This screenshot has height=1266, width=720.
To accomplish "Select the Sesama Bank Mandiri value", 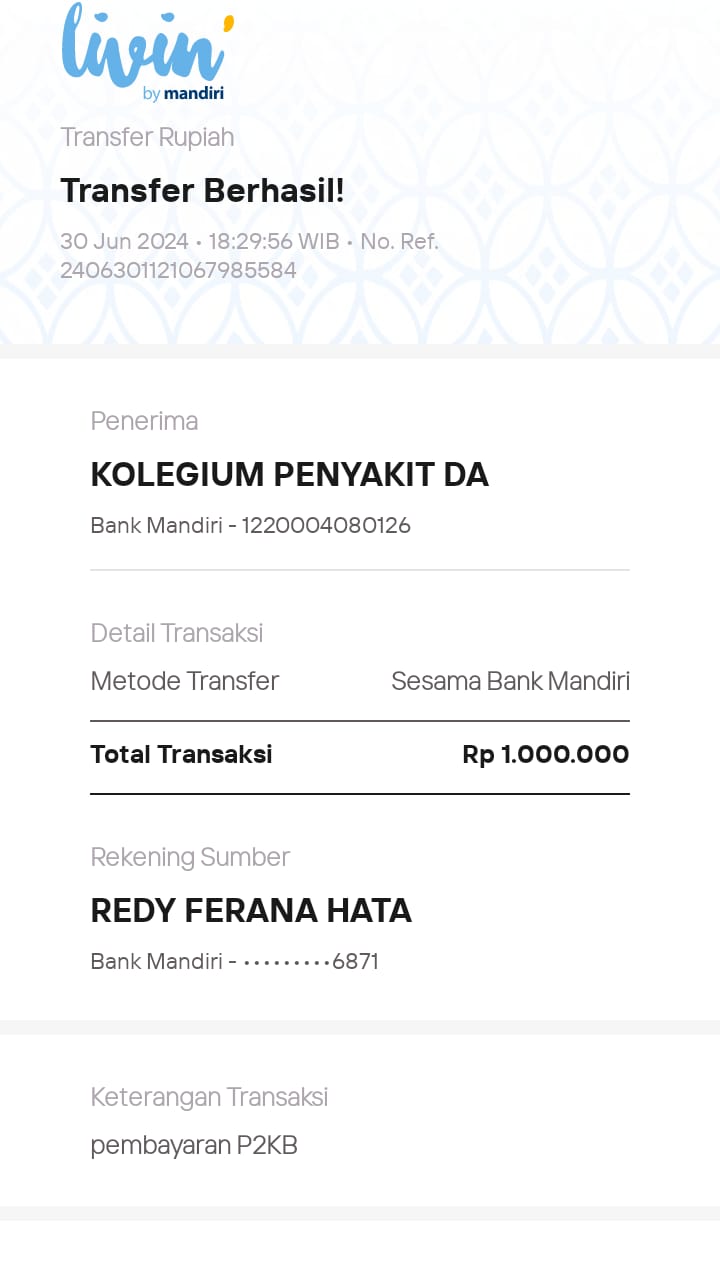I will click(510, 681).
